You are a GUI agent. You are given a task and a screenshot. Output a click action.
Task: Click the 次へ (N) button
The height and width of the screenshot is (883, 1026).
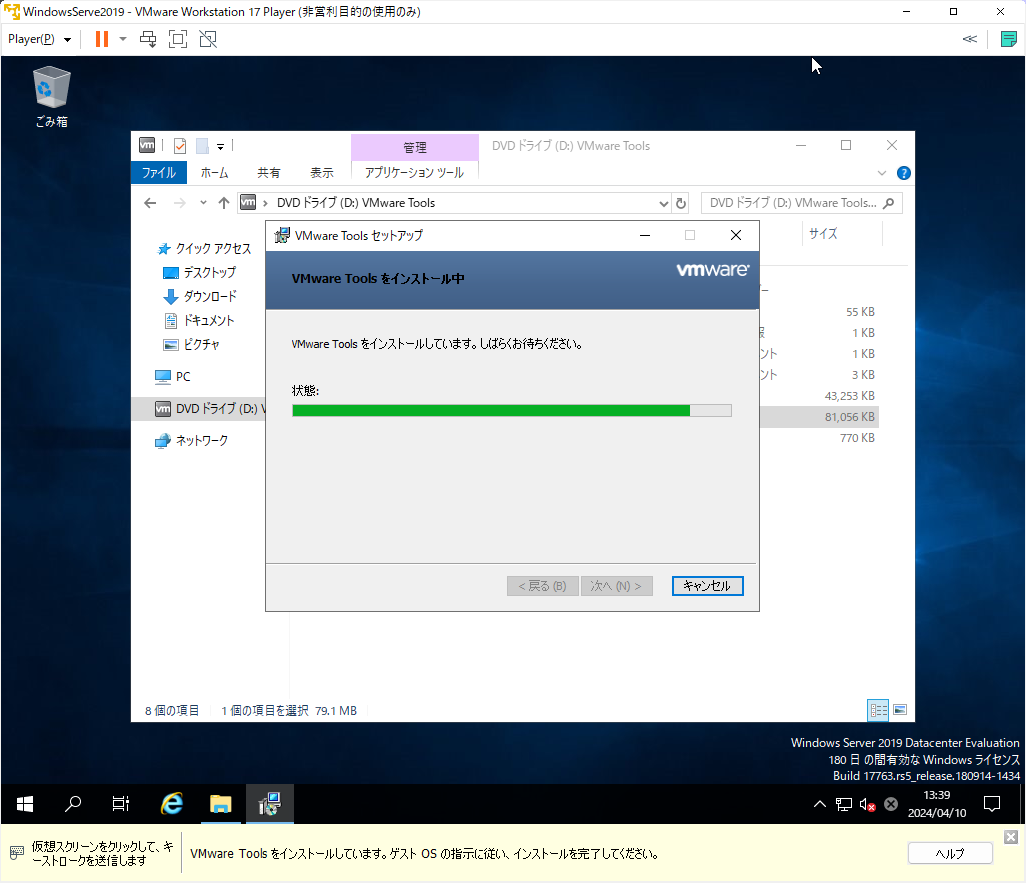[x=616, y=586]
